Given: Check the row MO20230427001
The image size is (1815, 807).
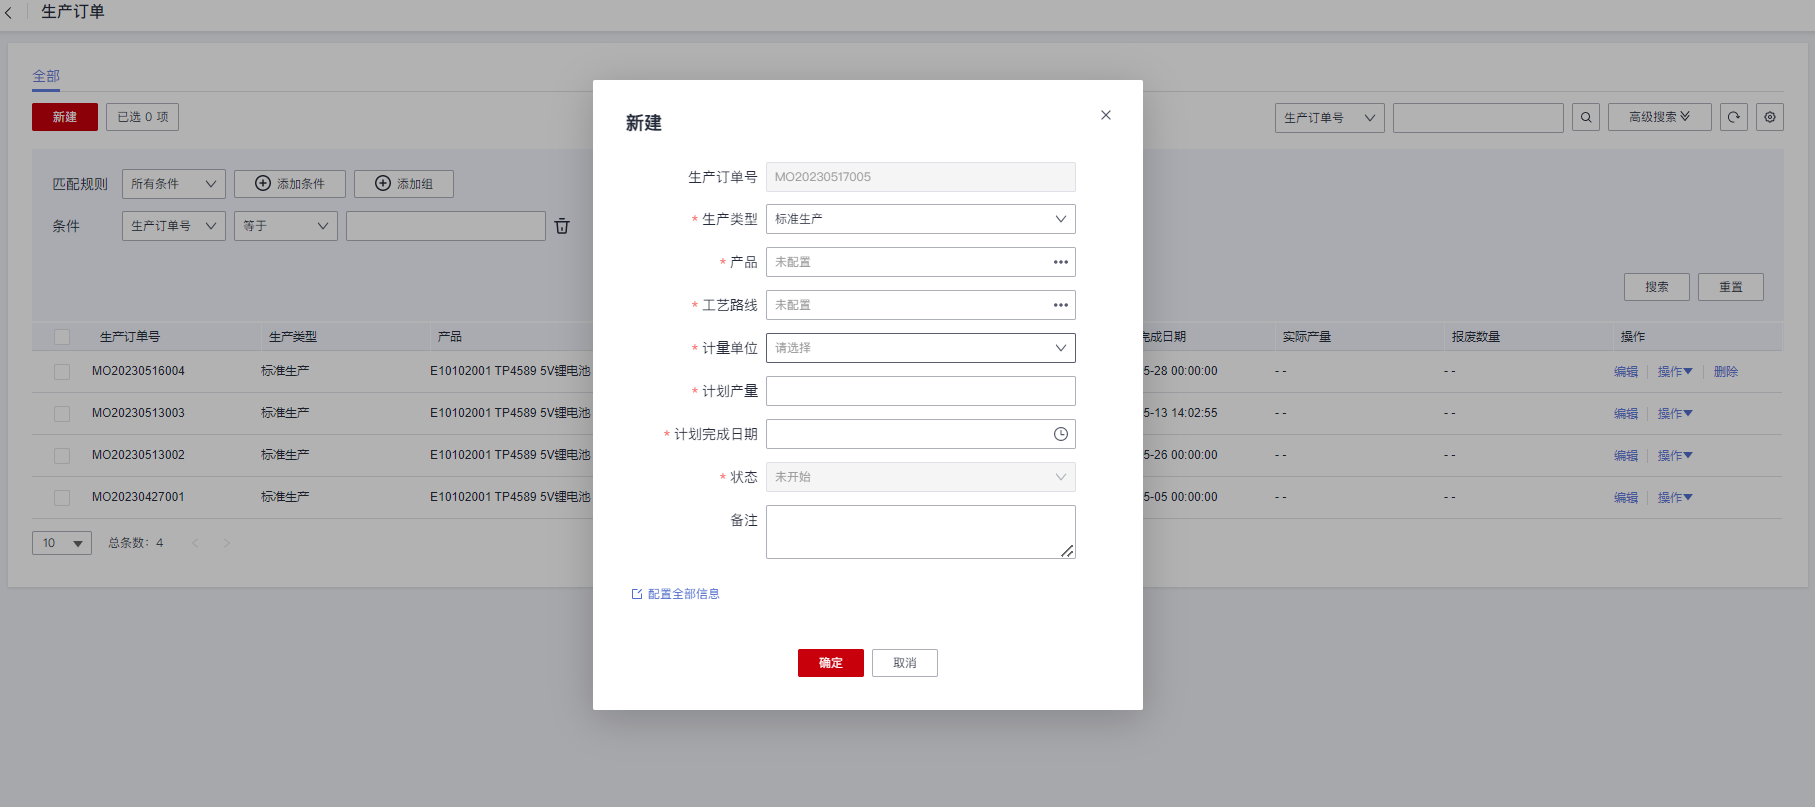Looking at the screenshot, I should coord(62,498).
